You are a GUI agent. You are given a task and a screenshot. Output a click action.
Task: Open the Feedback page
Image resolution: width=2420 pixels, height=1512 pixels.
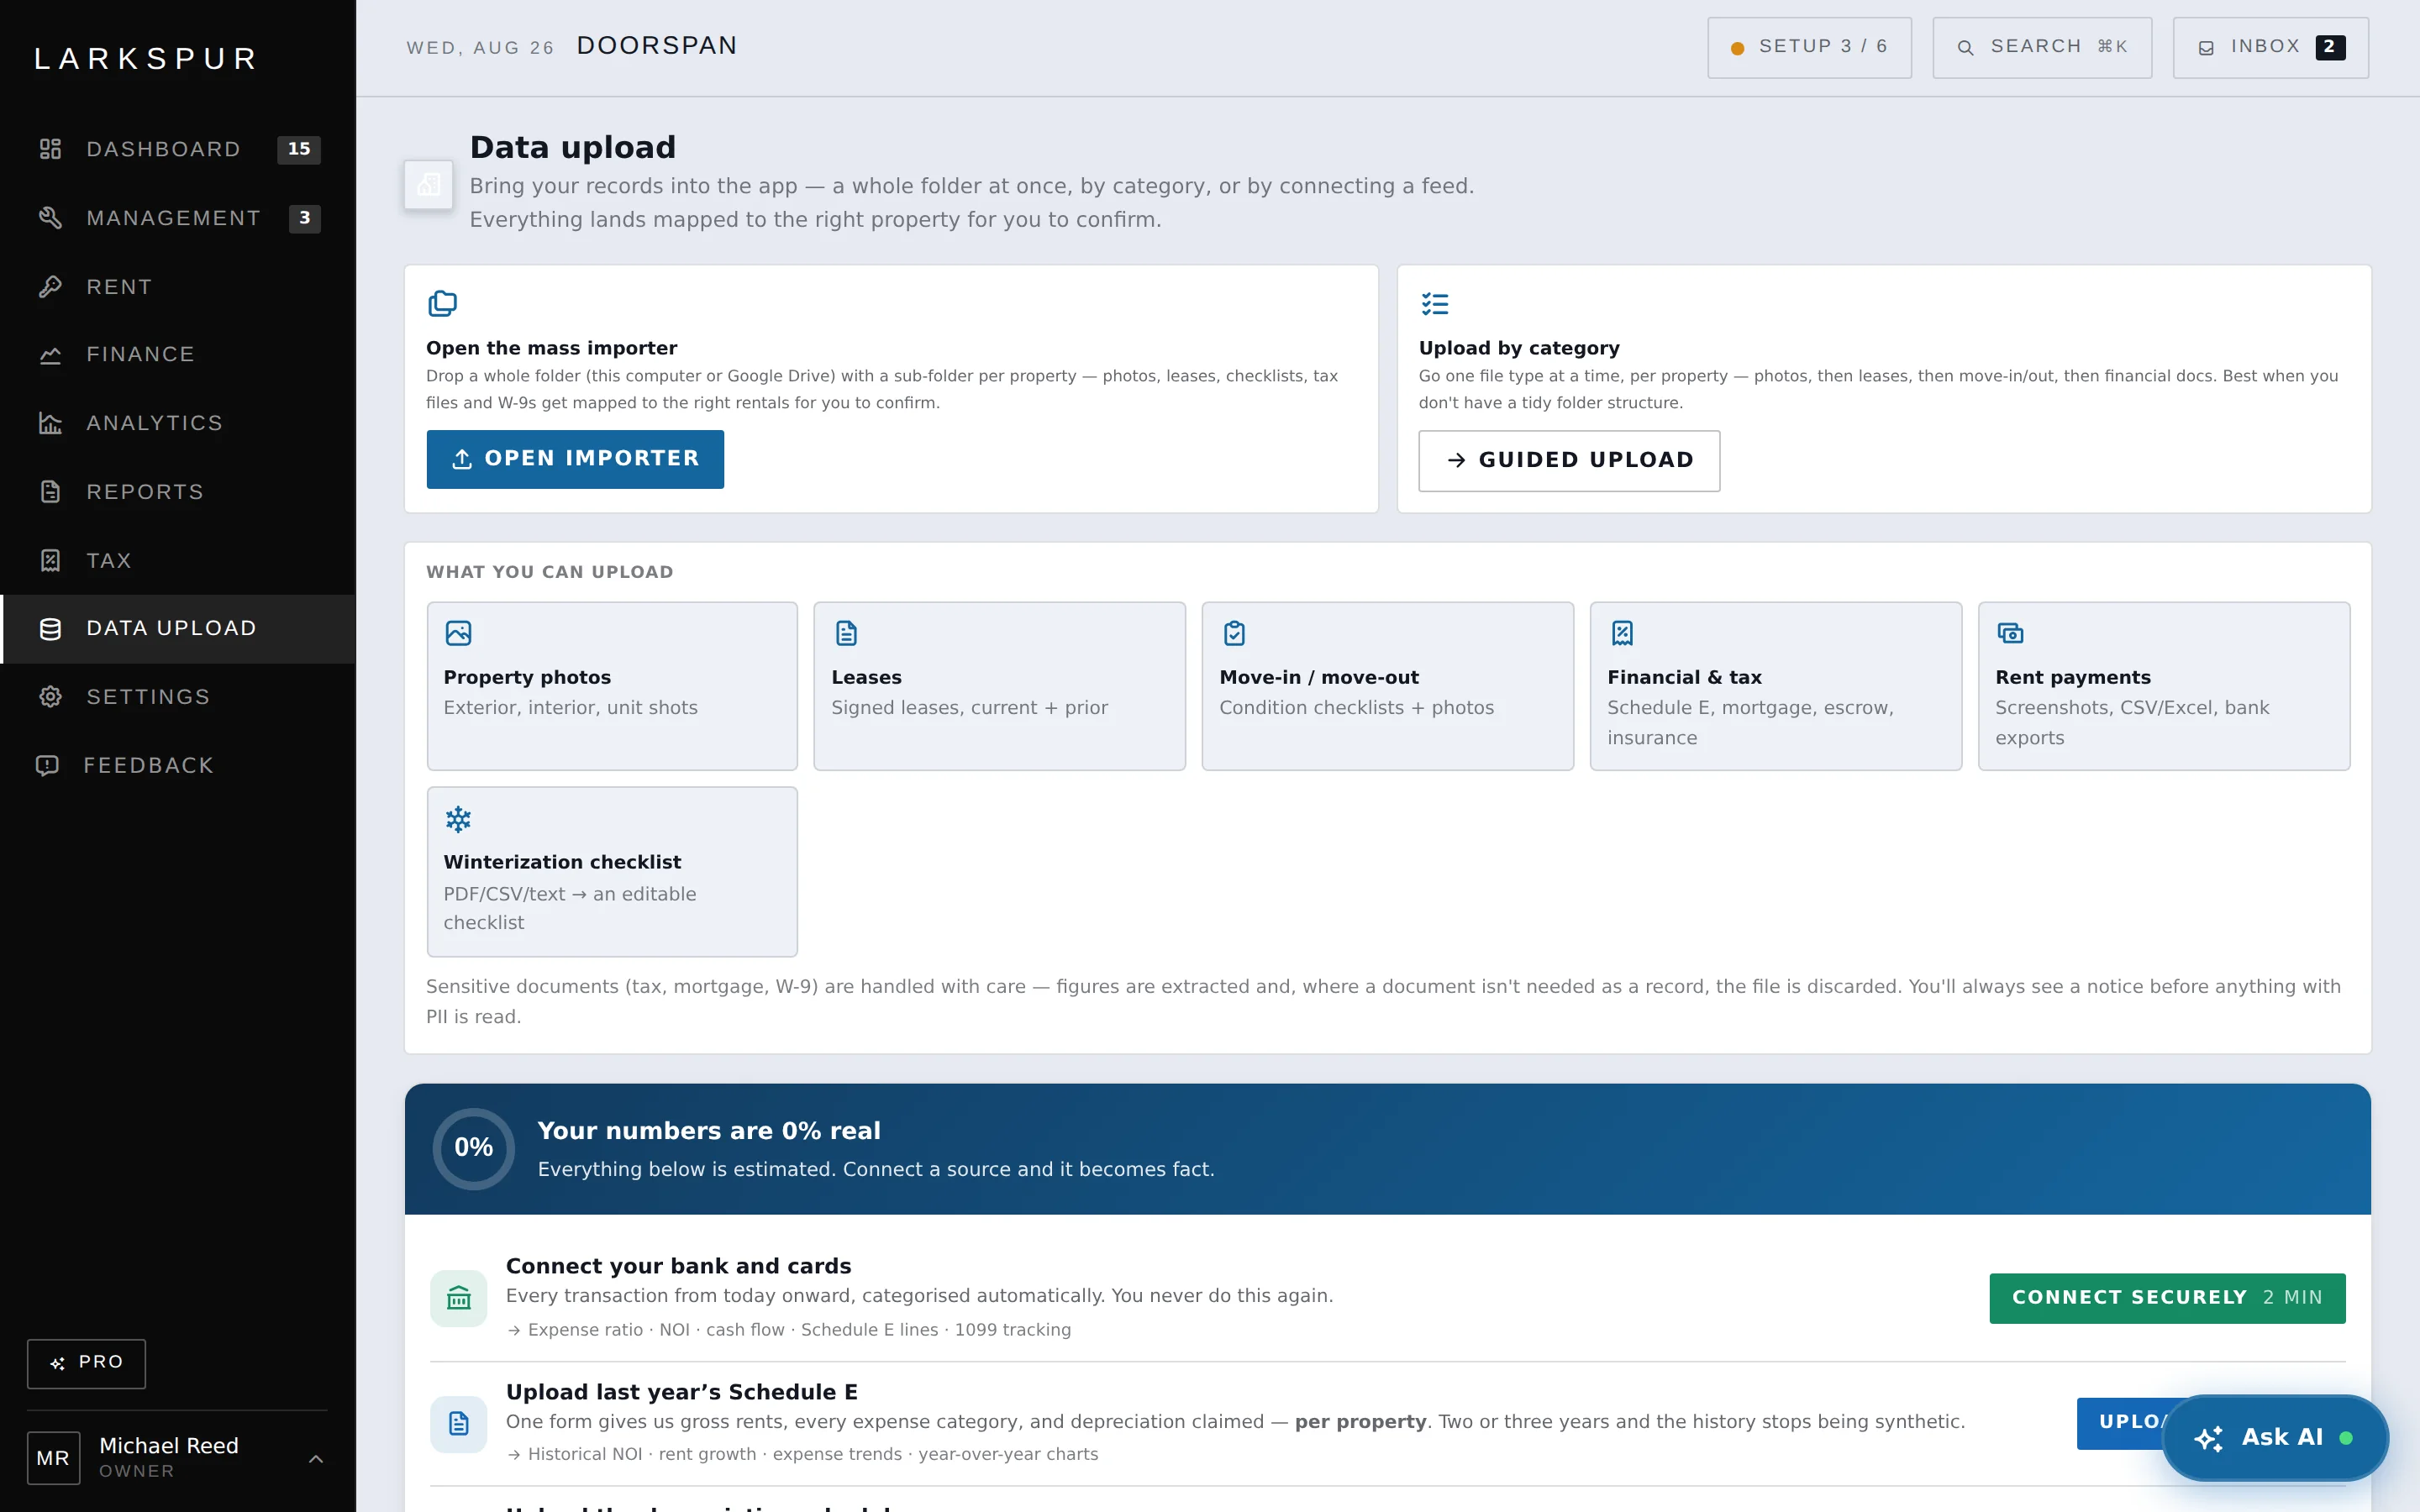(x=178, y=766)
